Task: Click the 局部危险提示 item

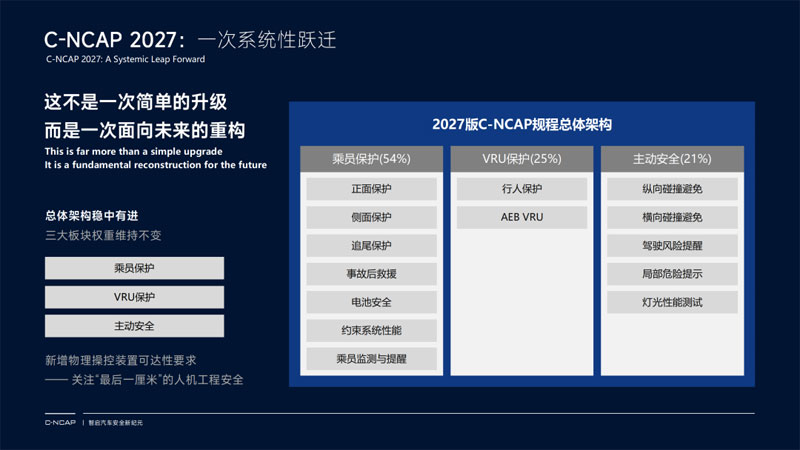Action: coord(672,274)
